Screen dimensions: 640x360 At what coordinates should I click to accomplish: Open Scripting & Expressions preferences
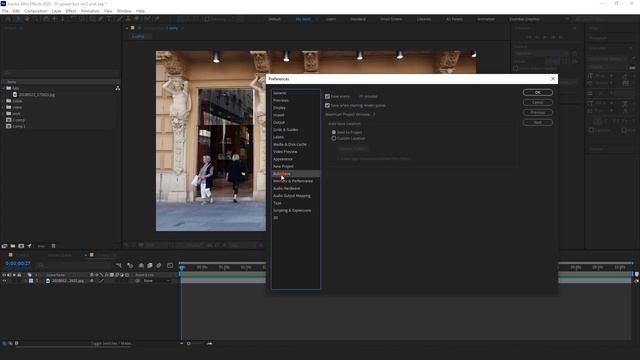292,211
